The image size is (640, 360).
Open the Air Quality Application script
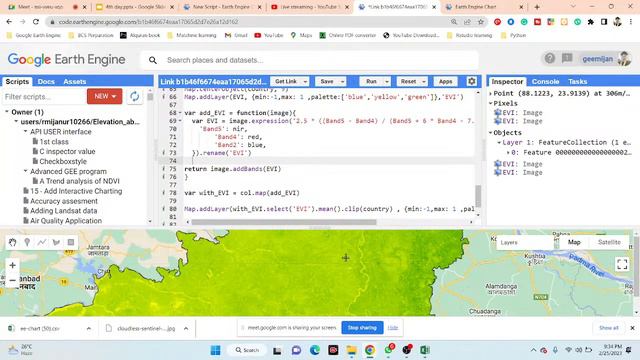coord(66,220)
